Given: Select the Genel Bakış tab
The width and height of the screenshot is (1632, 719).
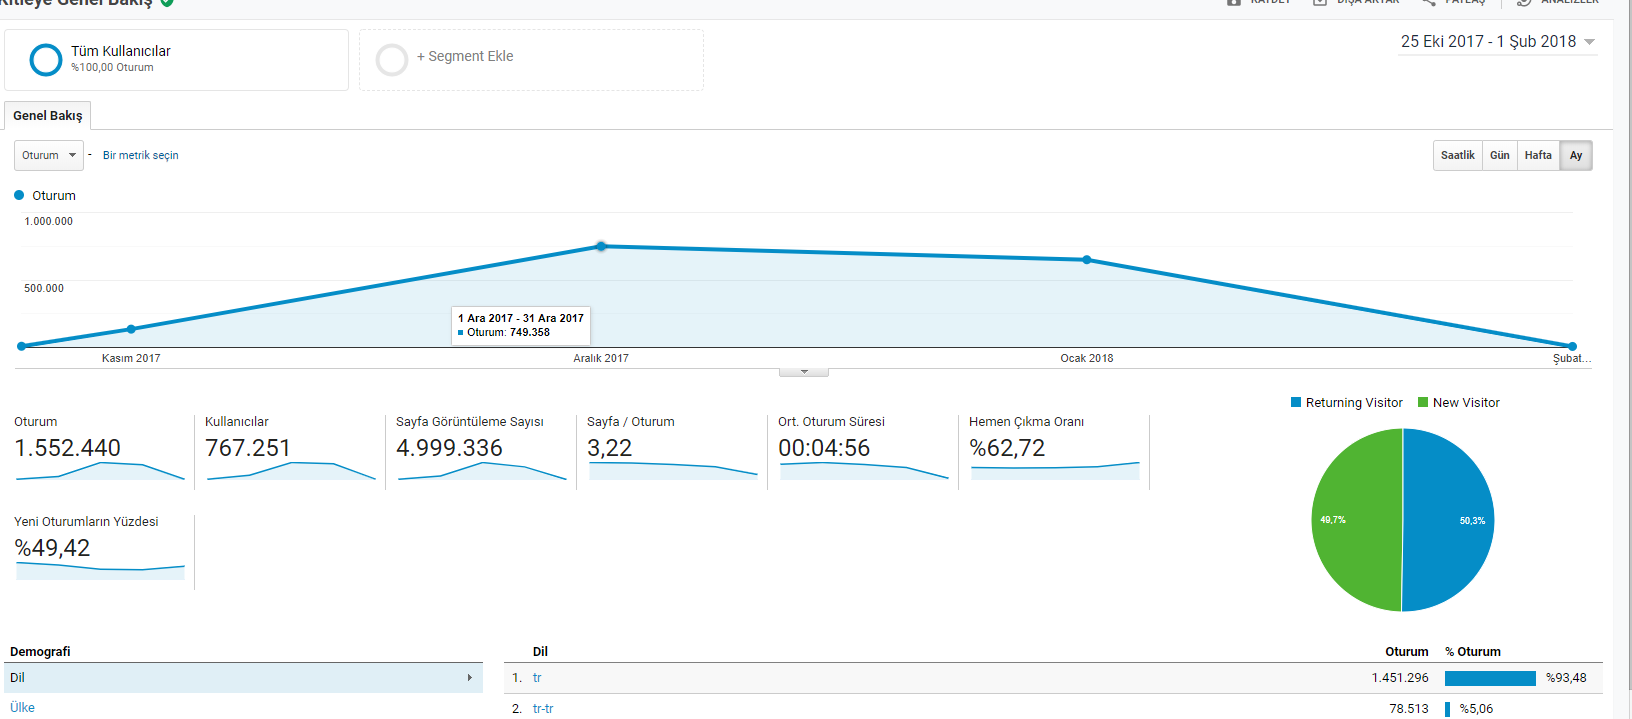Looking at the screenshot, I should pos(48,115).
